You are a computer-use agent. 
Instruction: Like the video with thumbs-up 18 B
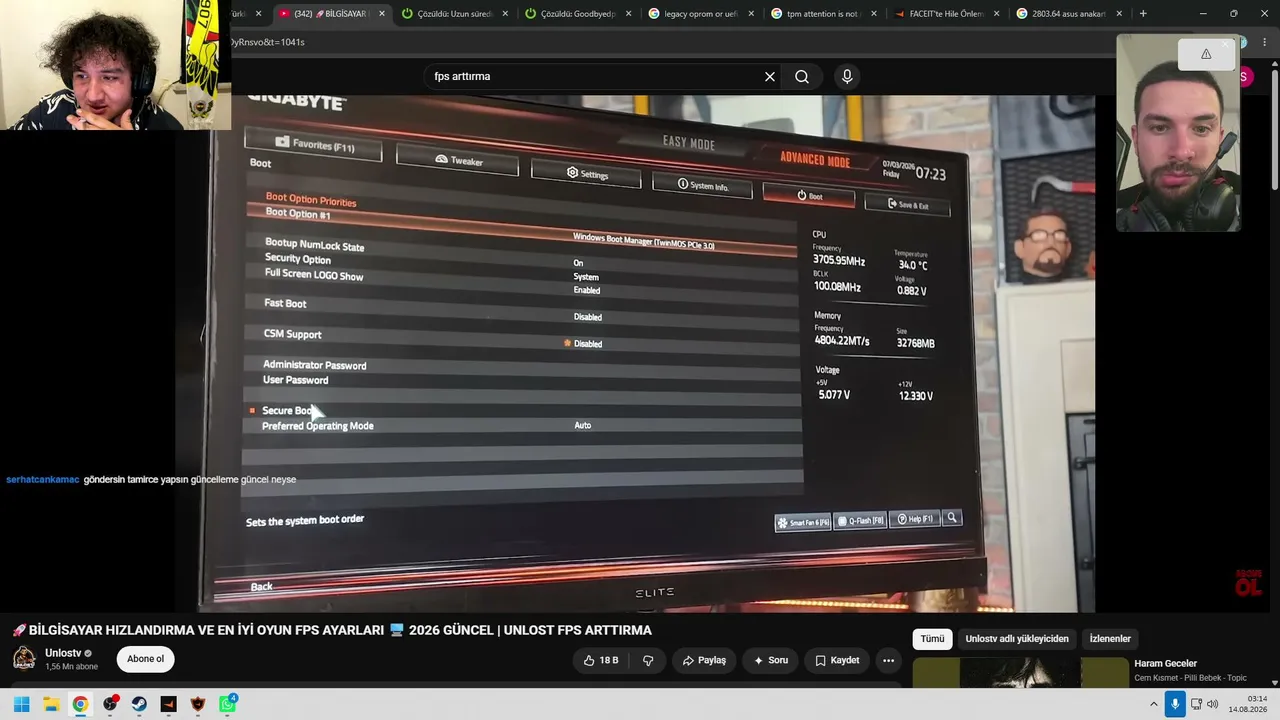pyautogui.click(x=601, y=660)
